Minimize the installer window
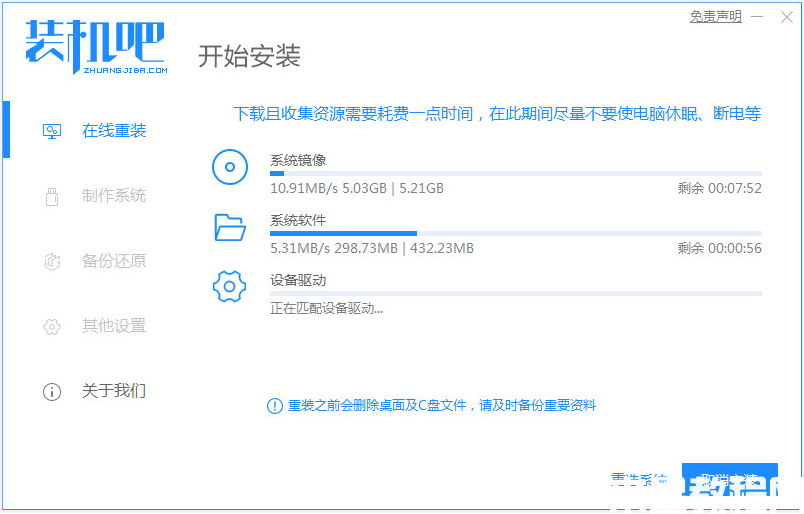The height and width of the screenshot is (514, 804). coord(757,17)
